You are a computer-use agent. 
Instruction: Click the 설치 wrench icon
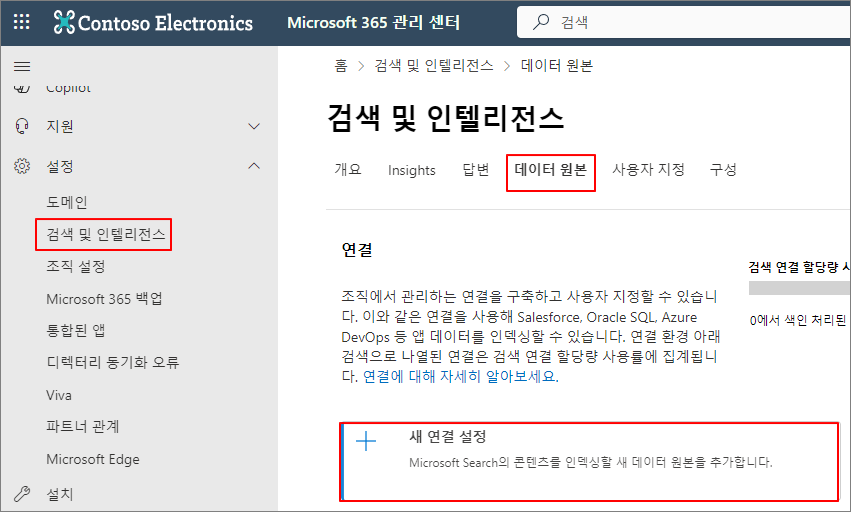pyautogui.click(x=22, y=494)
